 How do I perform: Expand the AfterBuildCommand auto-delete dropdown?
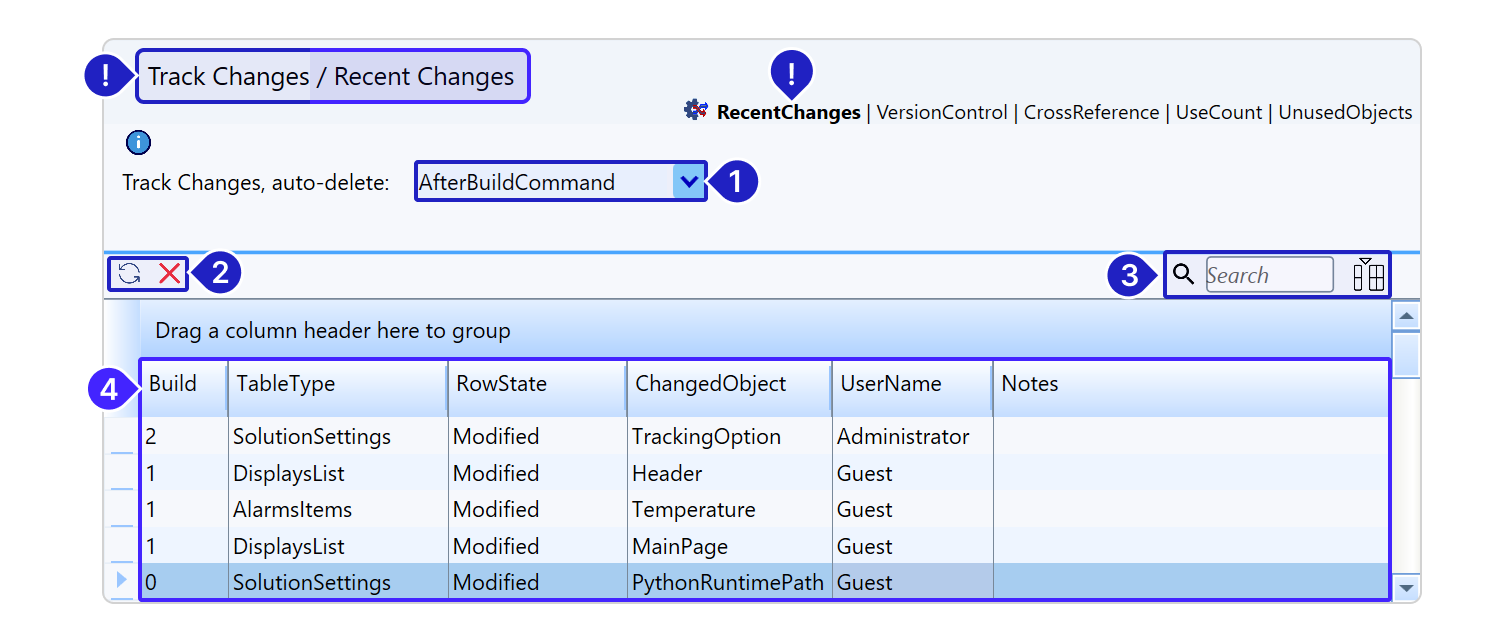688,182
